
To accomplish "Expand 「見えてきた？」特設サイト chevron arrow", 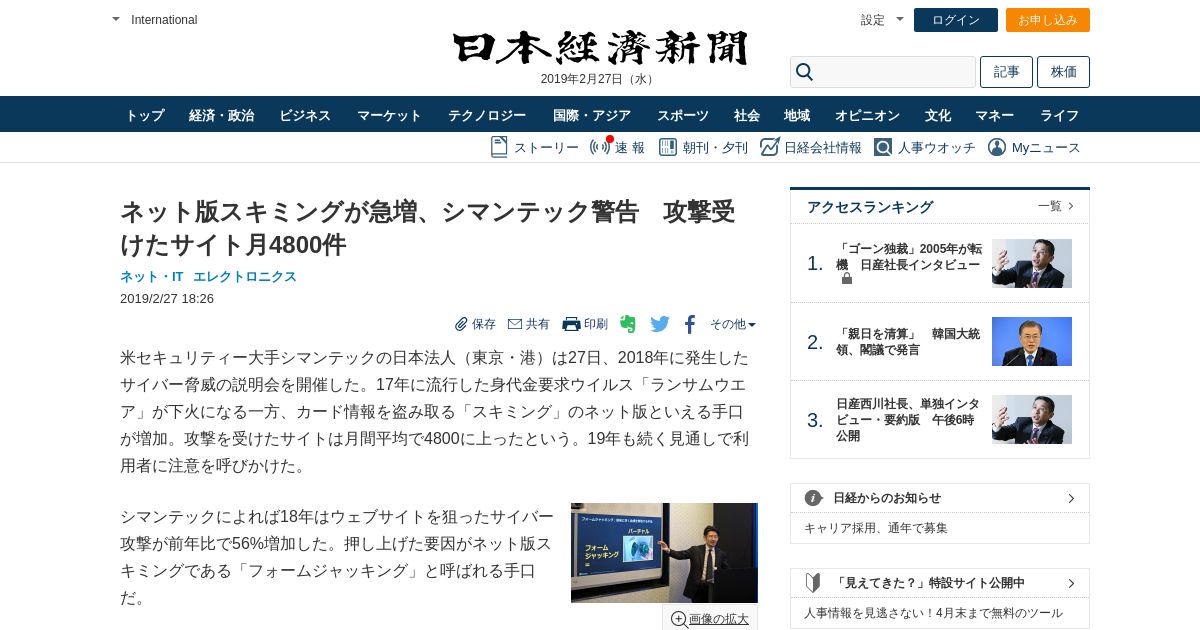I will tap(1071, 583).
